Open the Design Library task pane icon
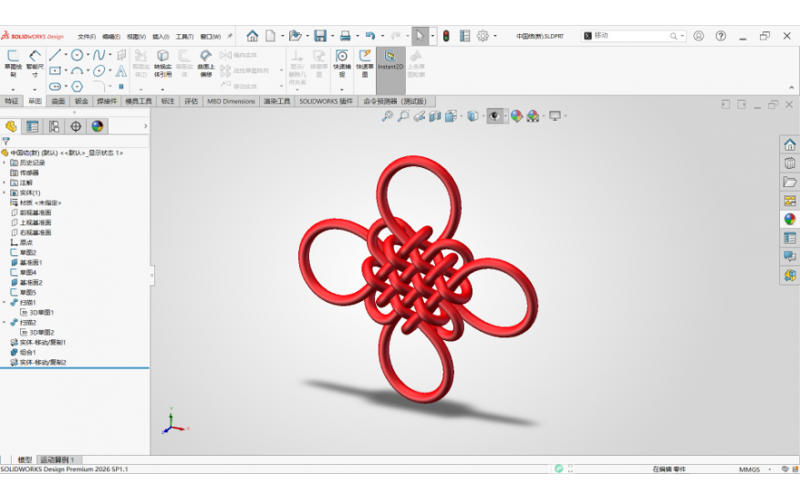The height and width of the screenshot is (500, 800). coord(790,163)
